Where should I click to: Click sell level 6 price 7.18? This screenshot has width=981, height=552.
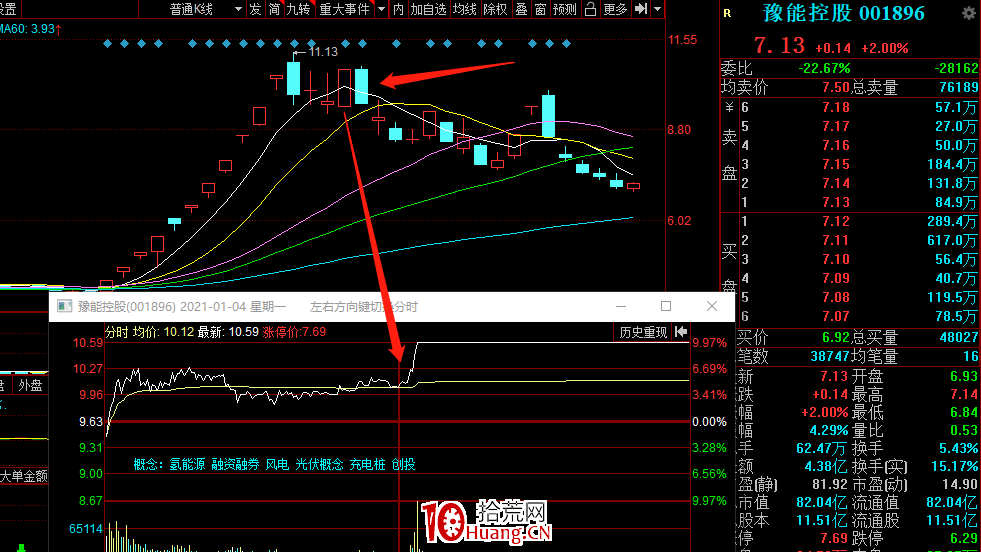(x=836, y=108)
